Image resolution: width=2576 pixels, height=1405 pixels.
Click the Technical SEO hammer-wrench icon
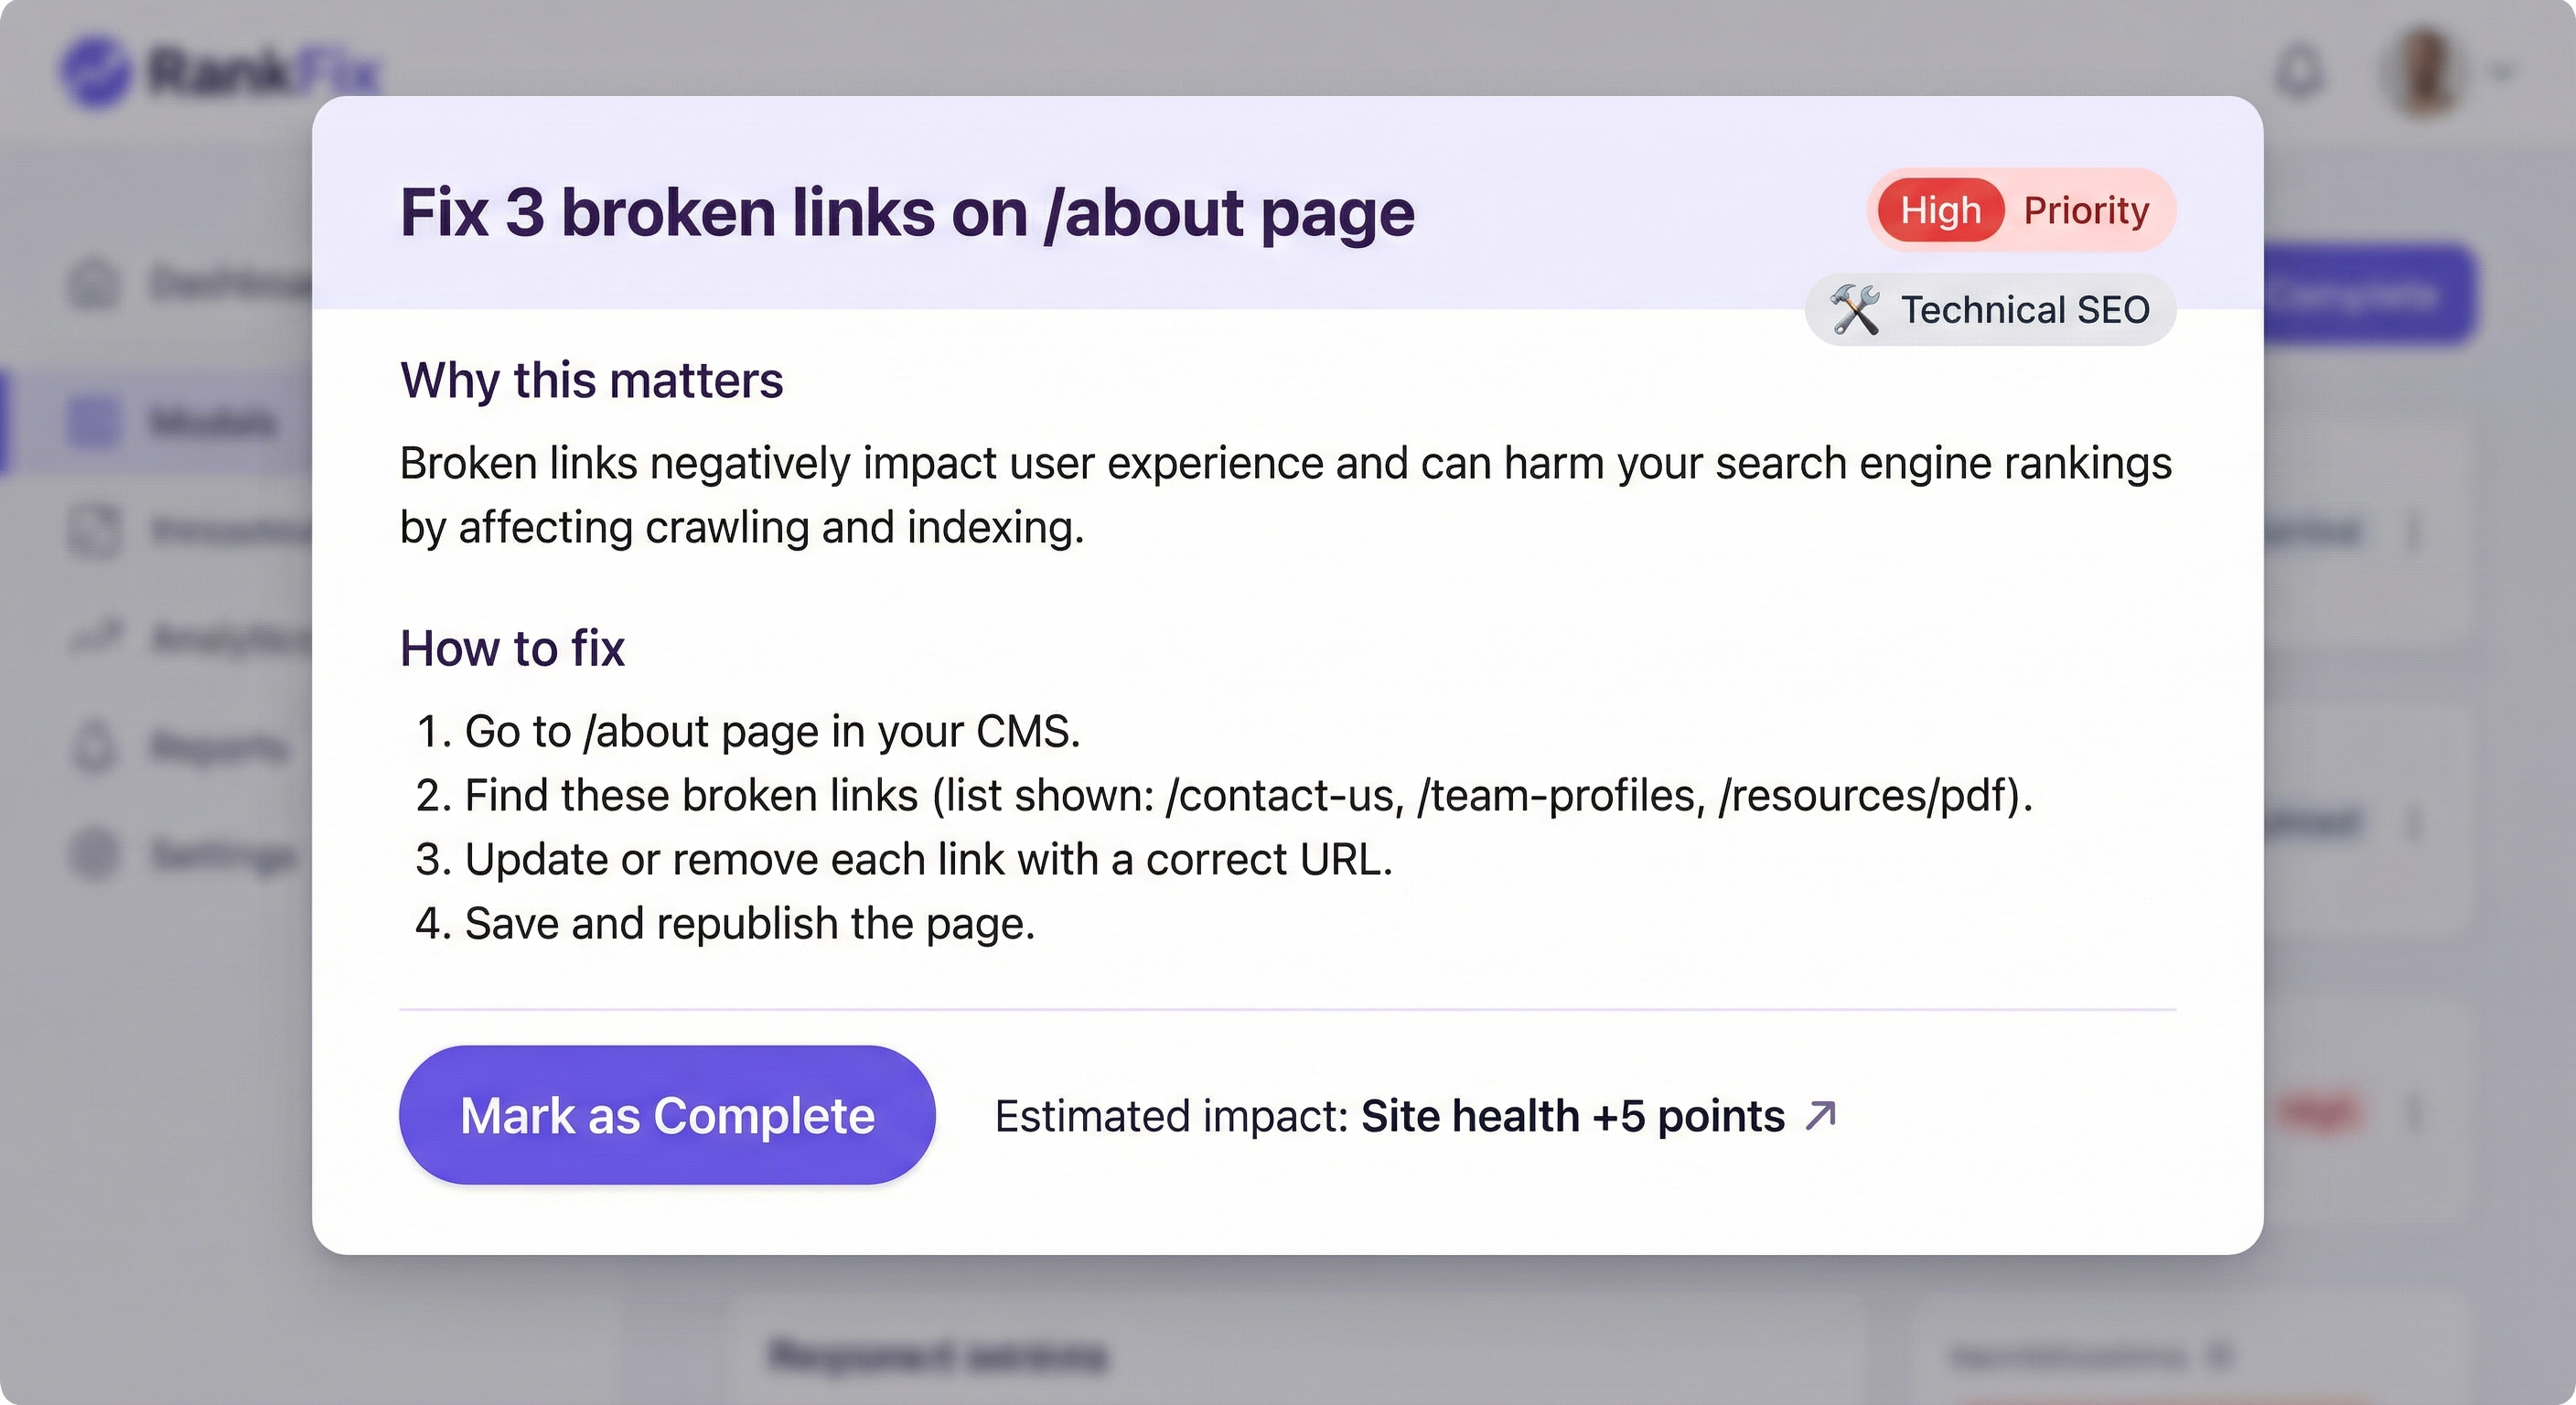coord(1855,310)
